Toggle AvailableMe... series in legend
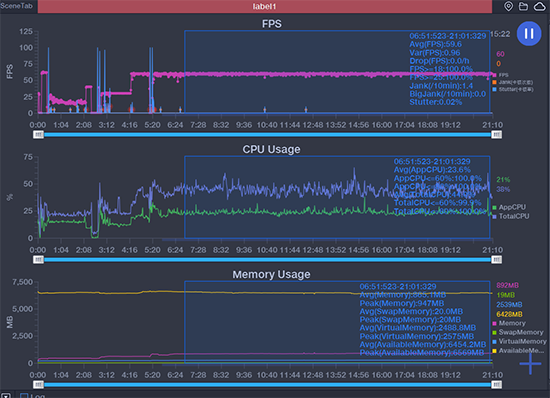This screenshot has width=550, height=398. 518,351
